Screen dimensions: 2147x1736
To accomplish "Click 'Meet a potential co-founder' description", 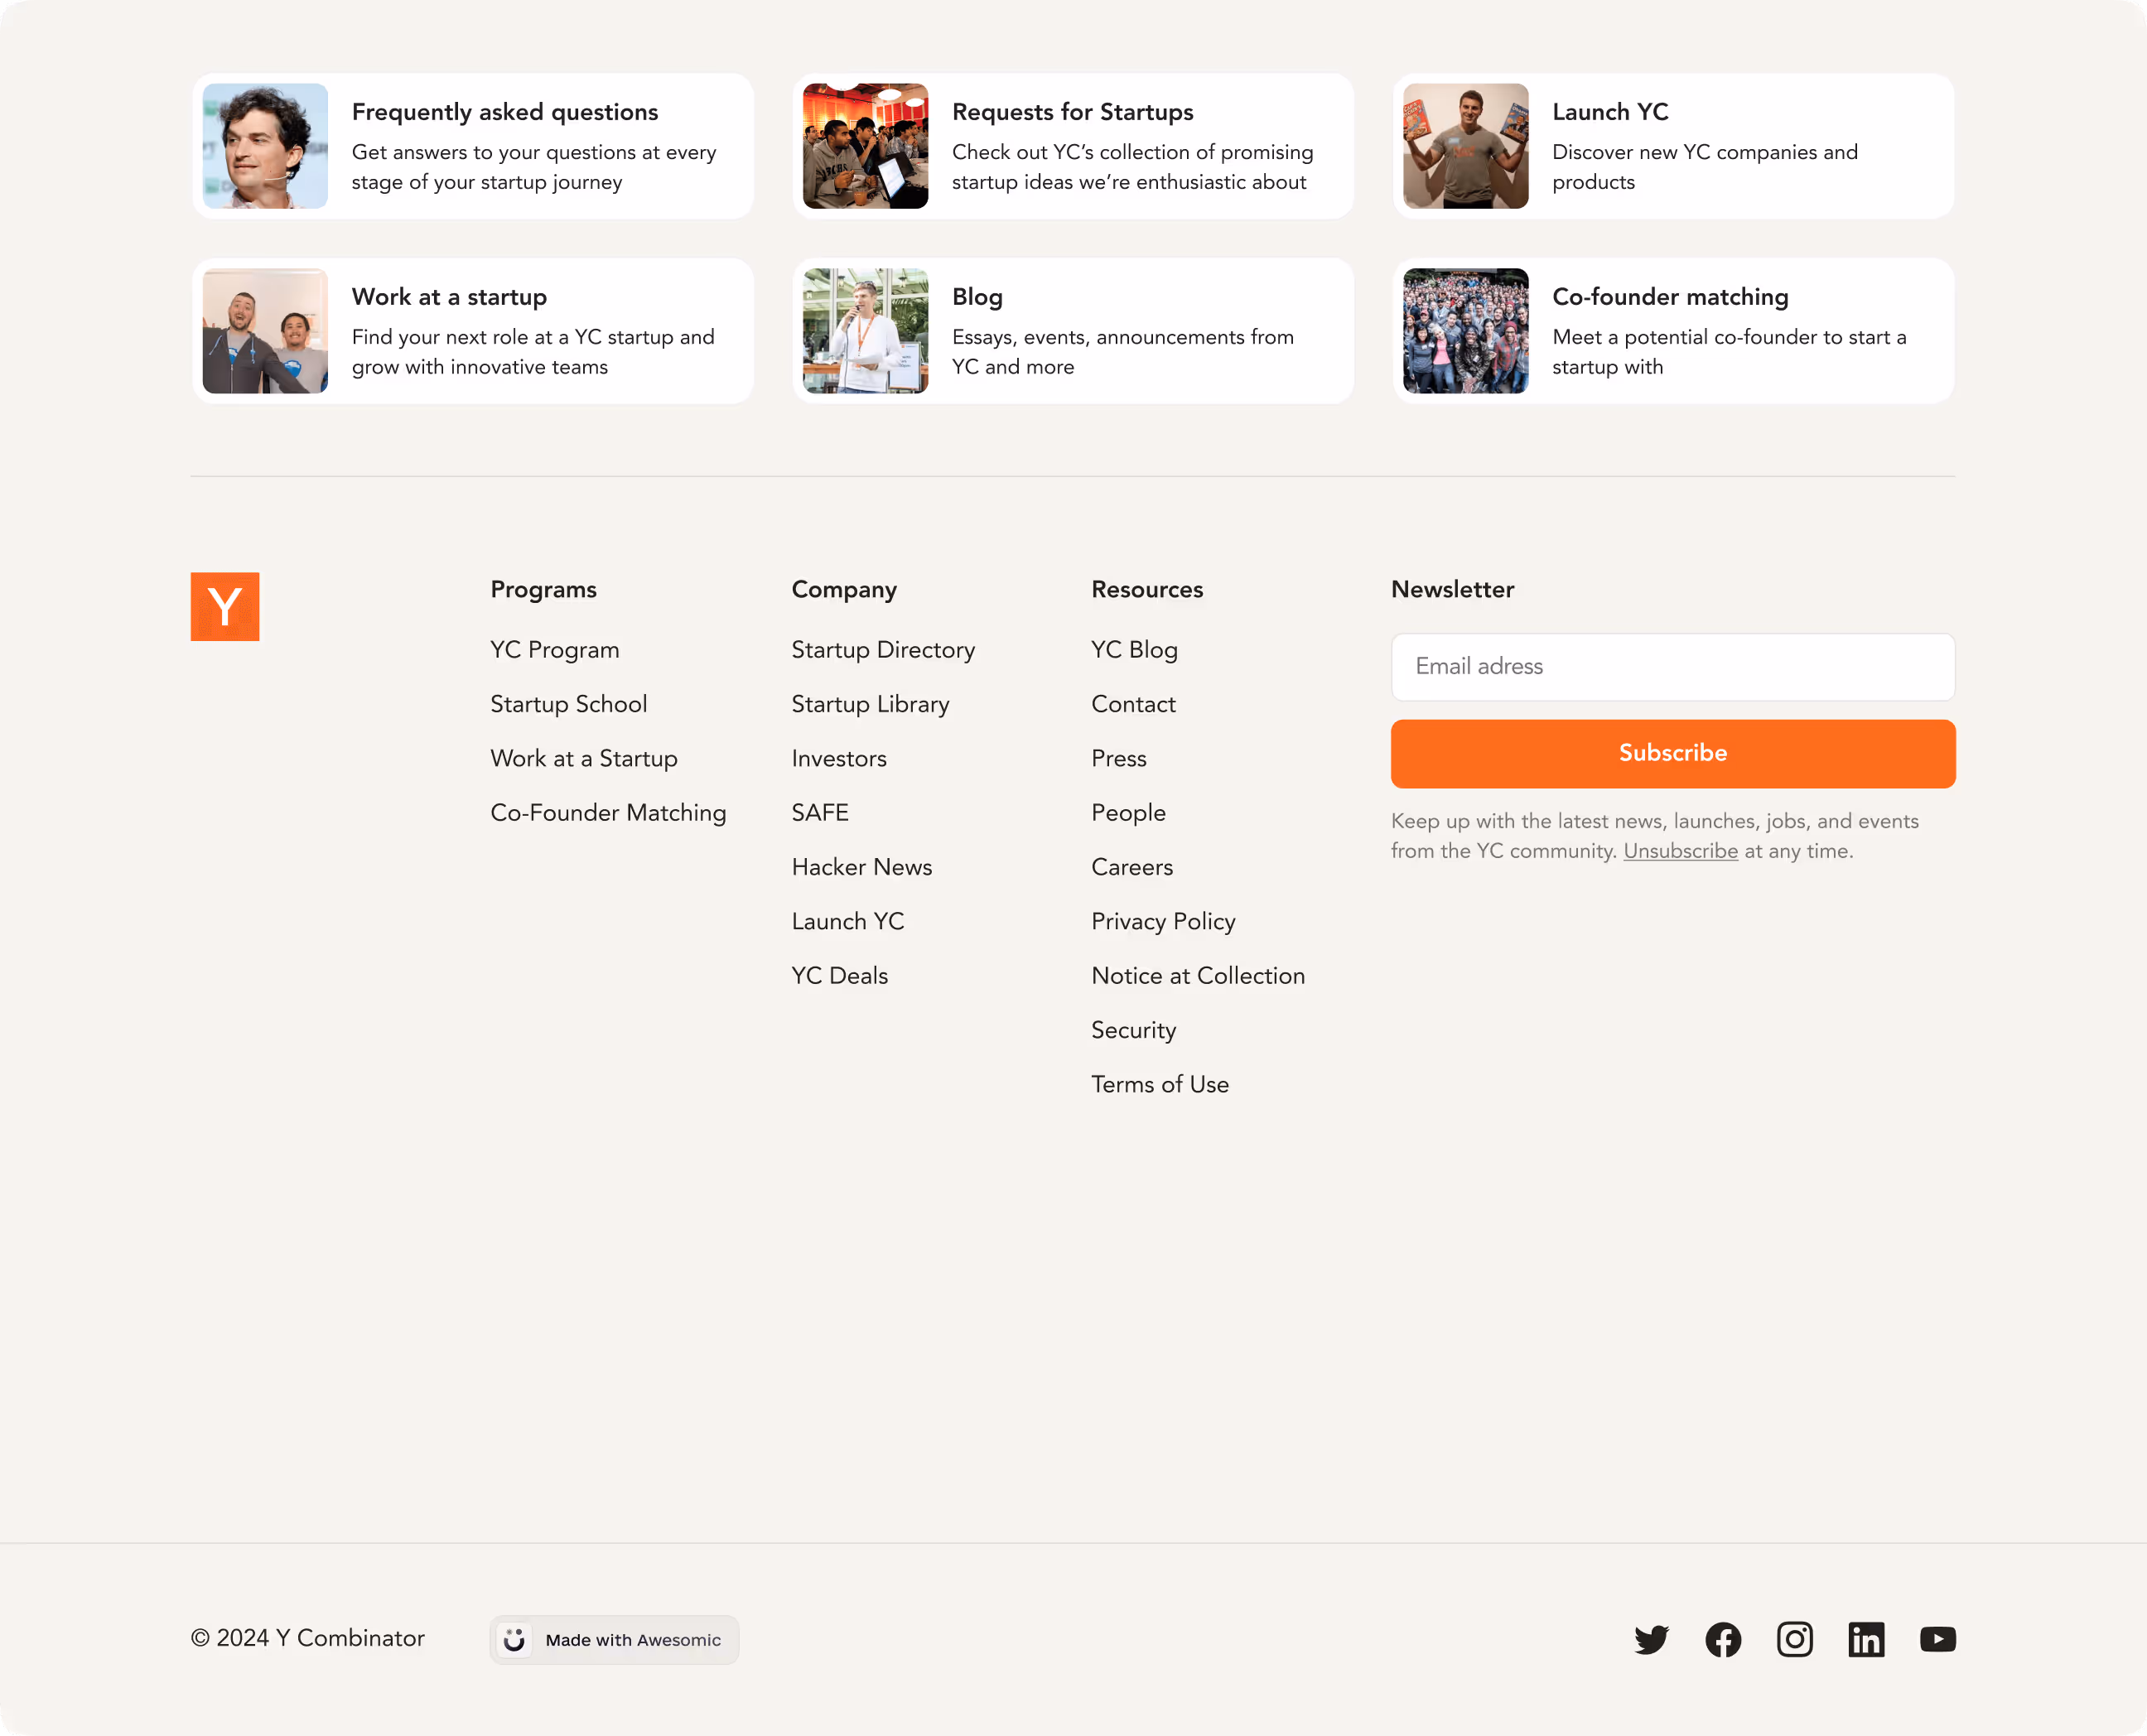I will [x=1729, y=352].
